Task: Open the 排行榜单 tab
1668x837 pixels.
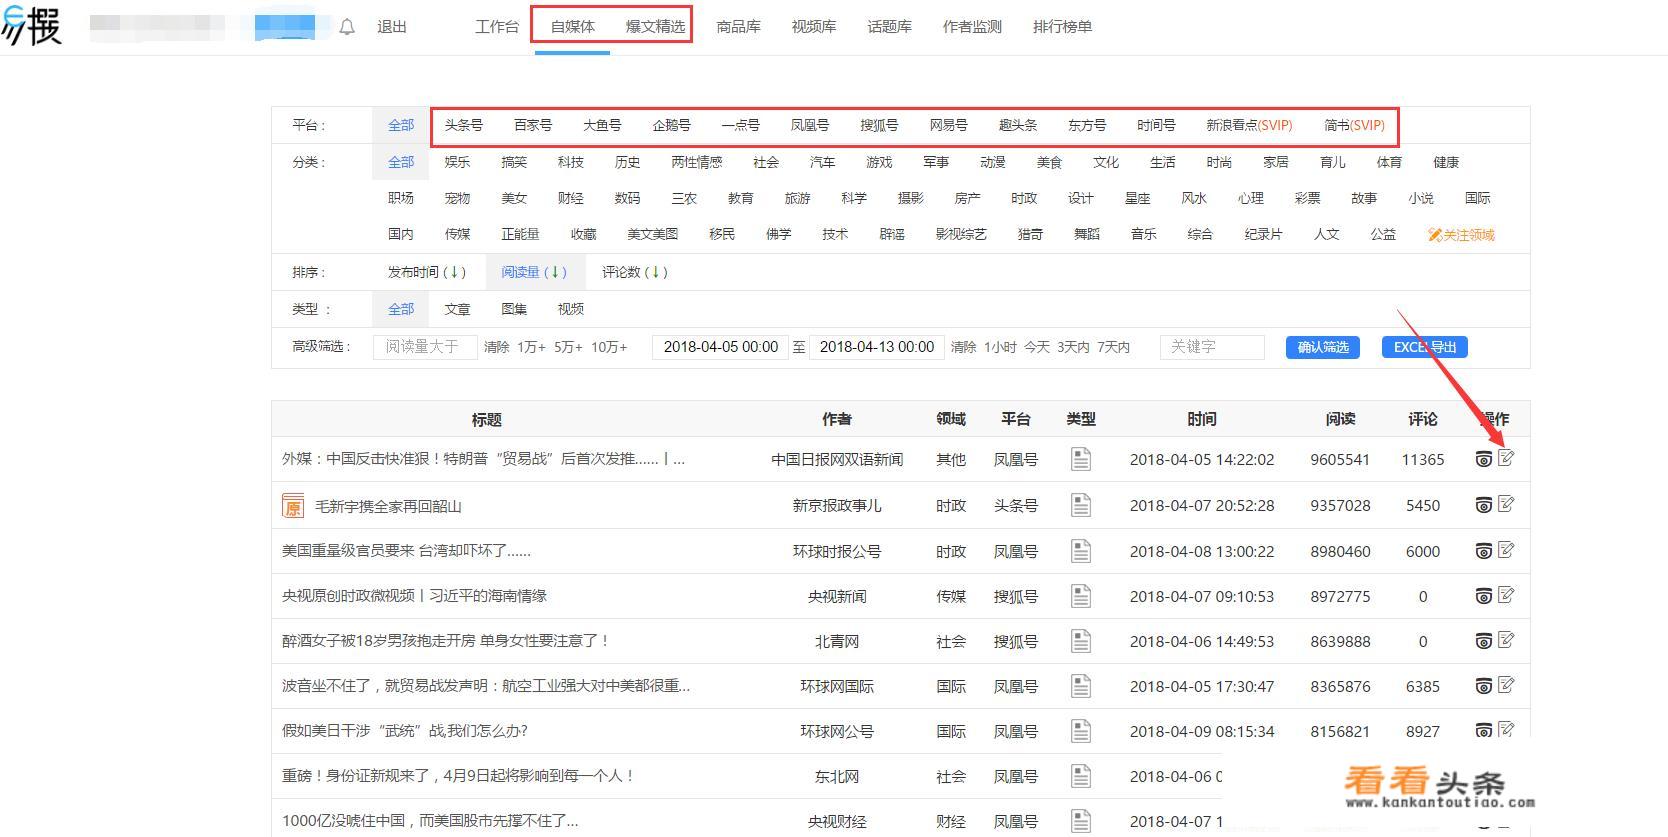Action: tap(1062, 27)
